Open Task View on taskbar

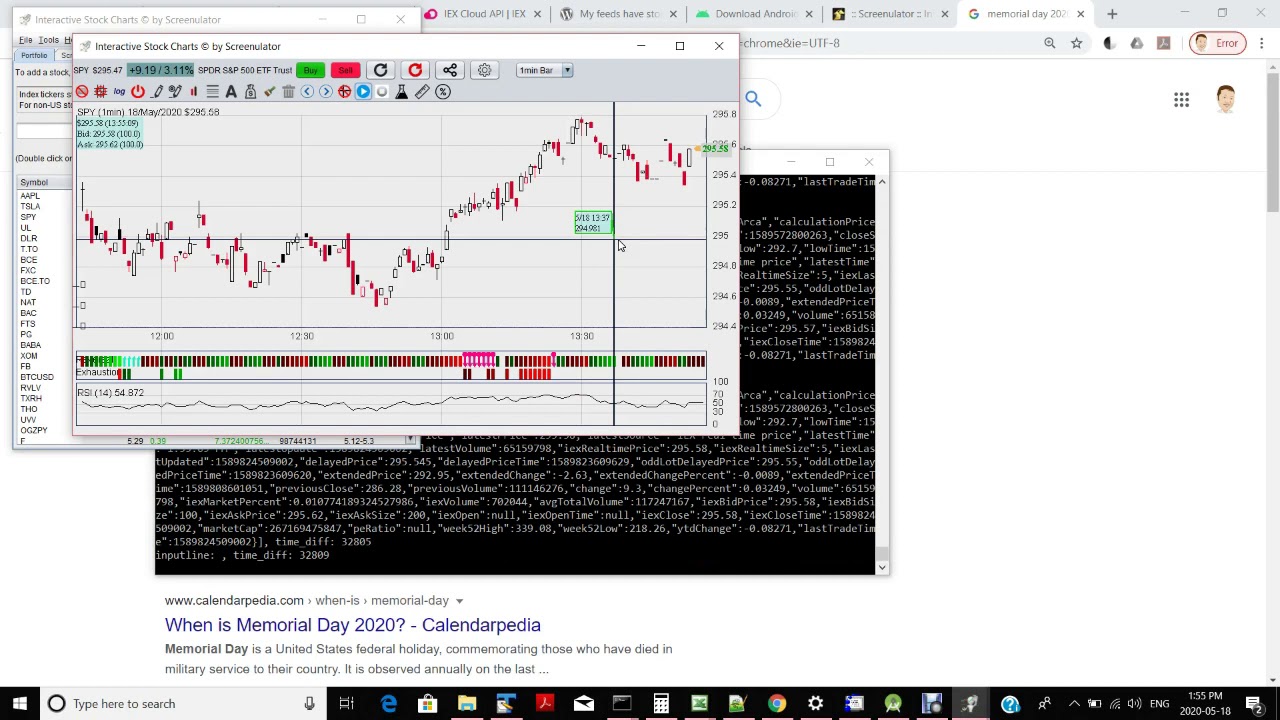pyautogui.click(x=346, y=703)
